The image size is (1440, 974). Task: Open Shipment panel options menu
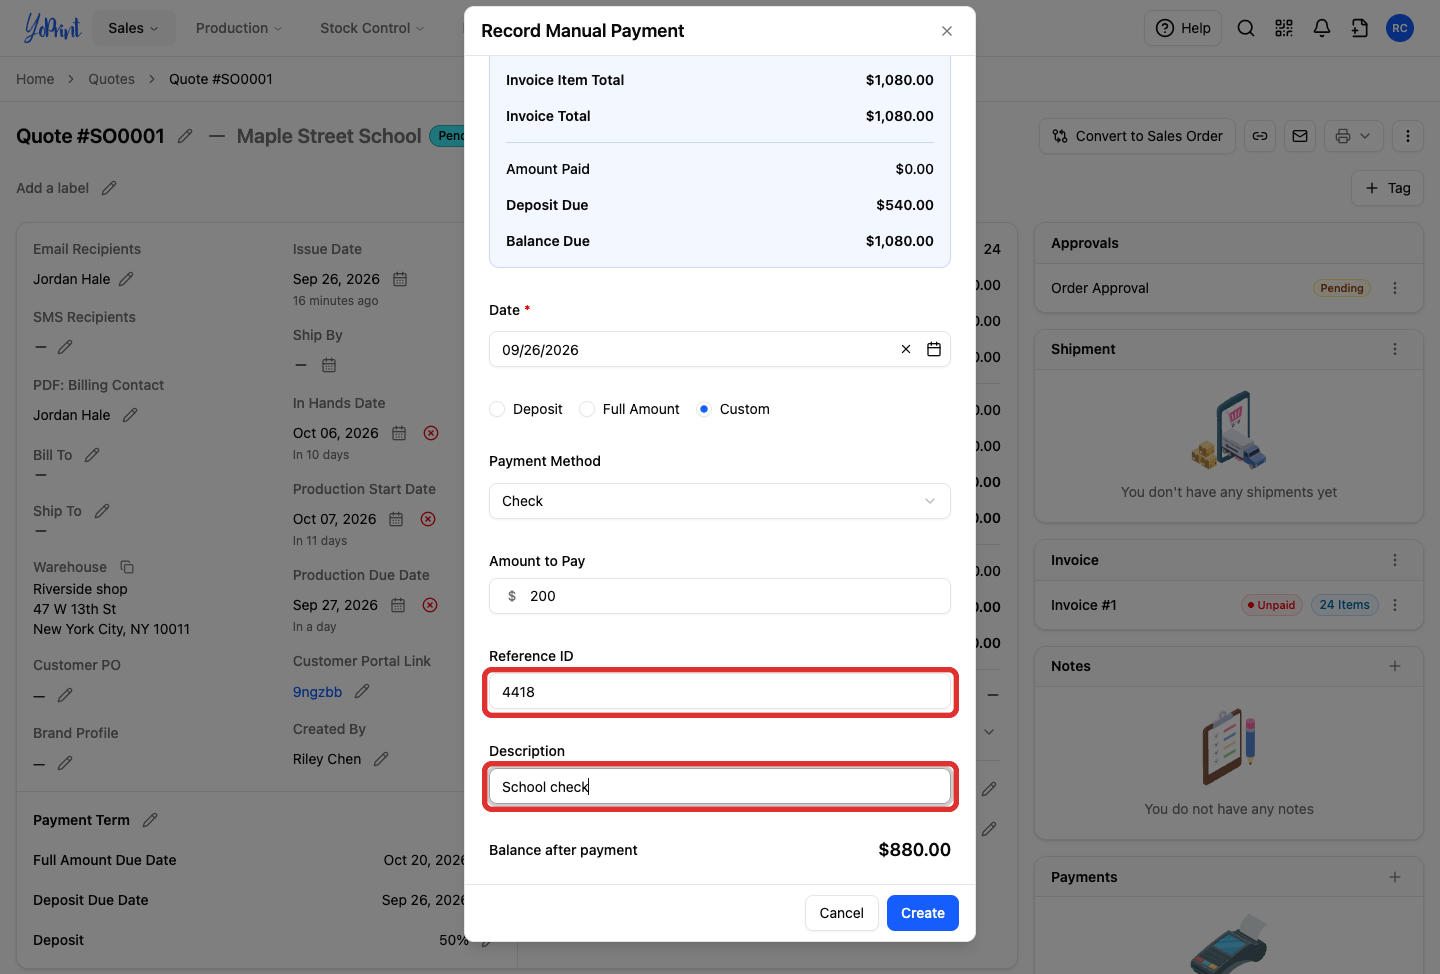1395,349
